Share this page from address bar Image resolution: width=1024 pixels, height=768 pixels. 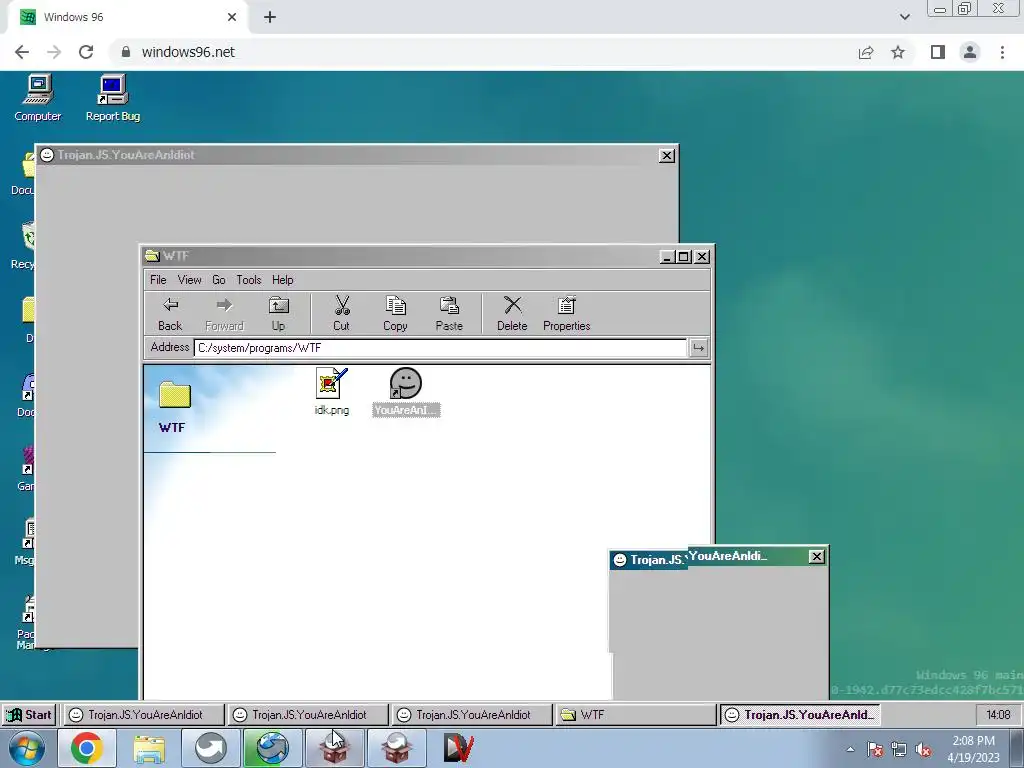click(866, 52)
